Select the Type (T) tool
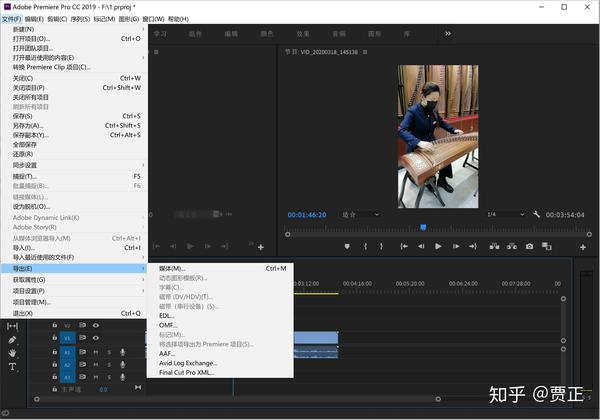 [12, 366]
